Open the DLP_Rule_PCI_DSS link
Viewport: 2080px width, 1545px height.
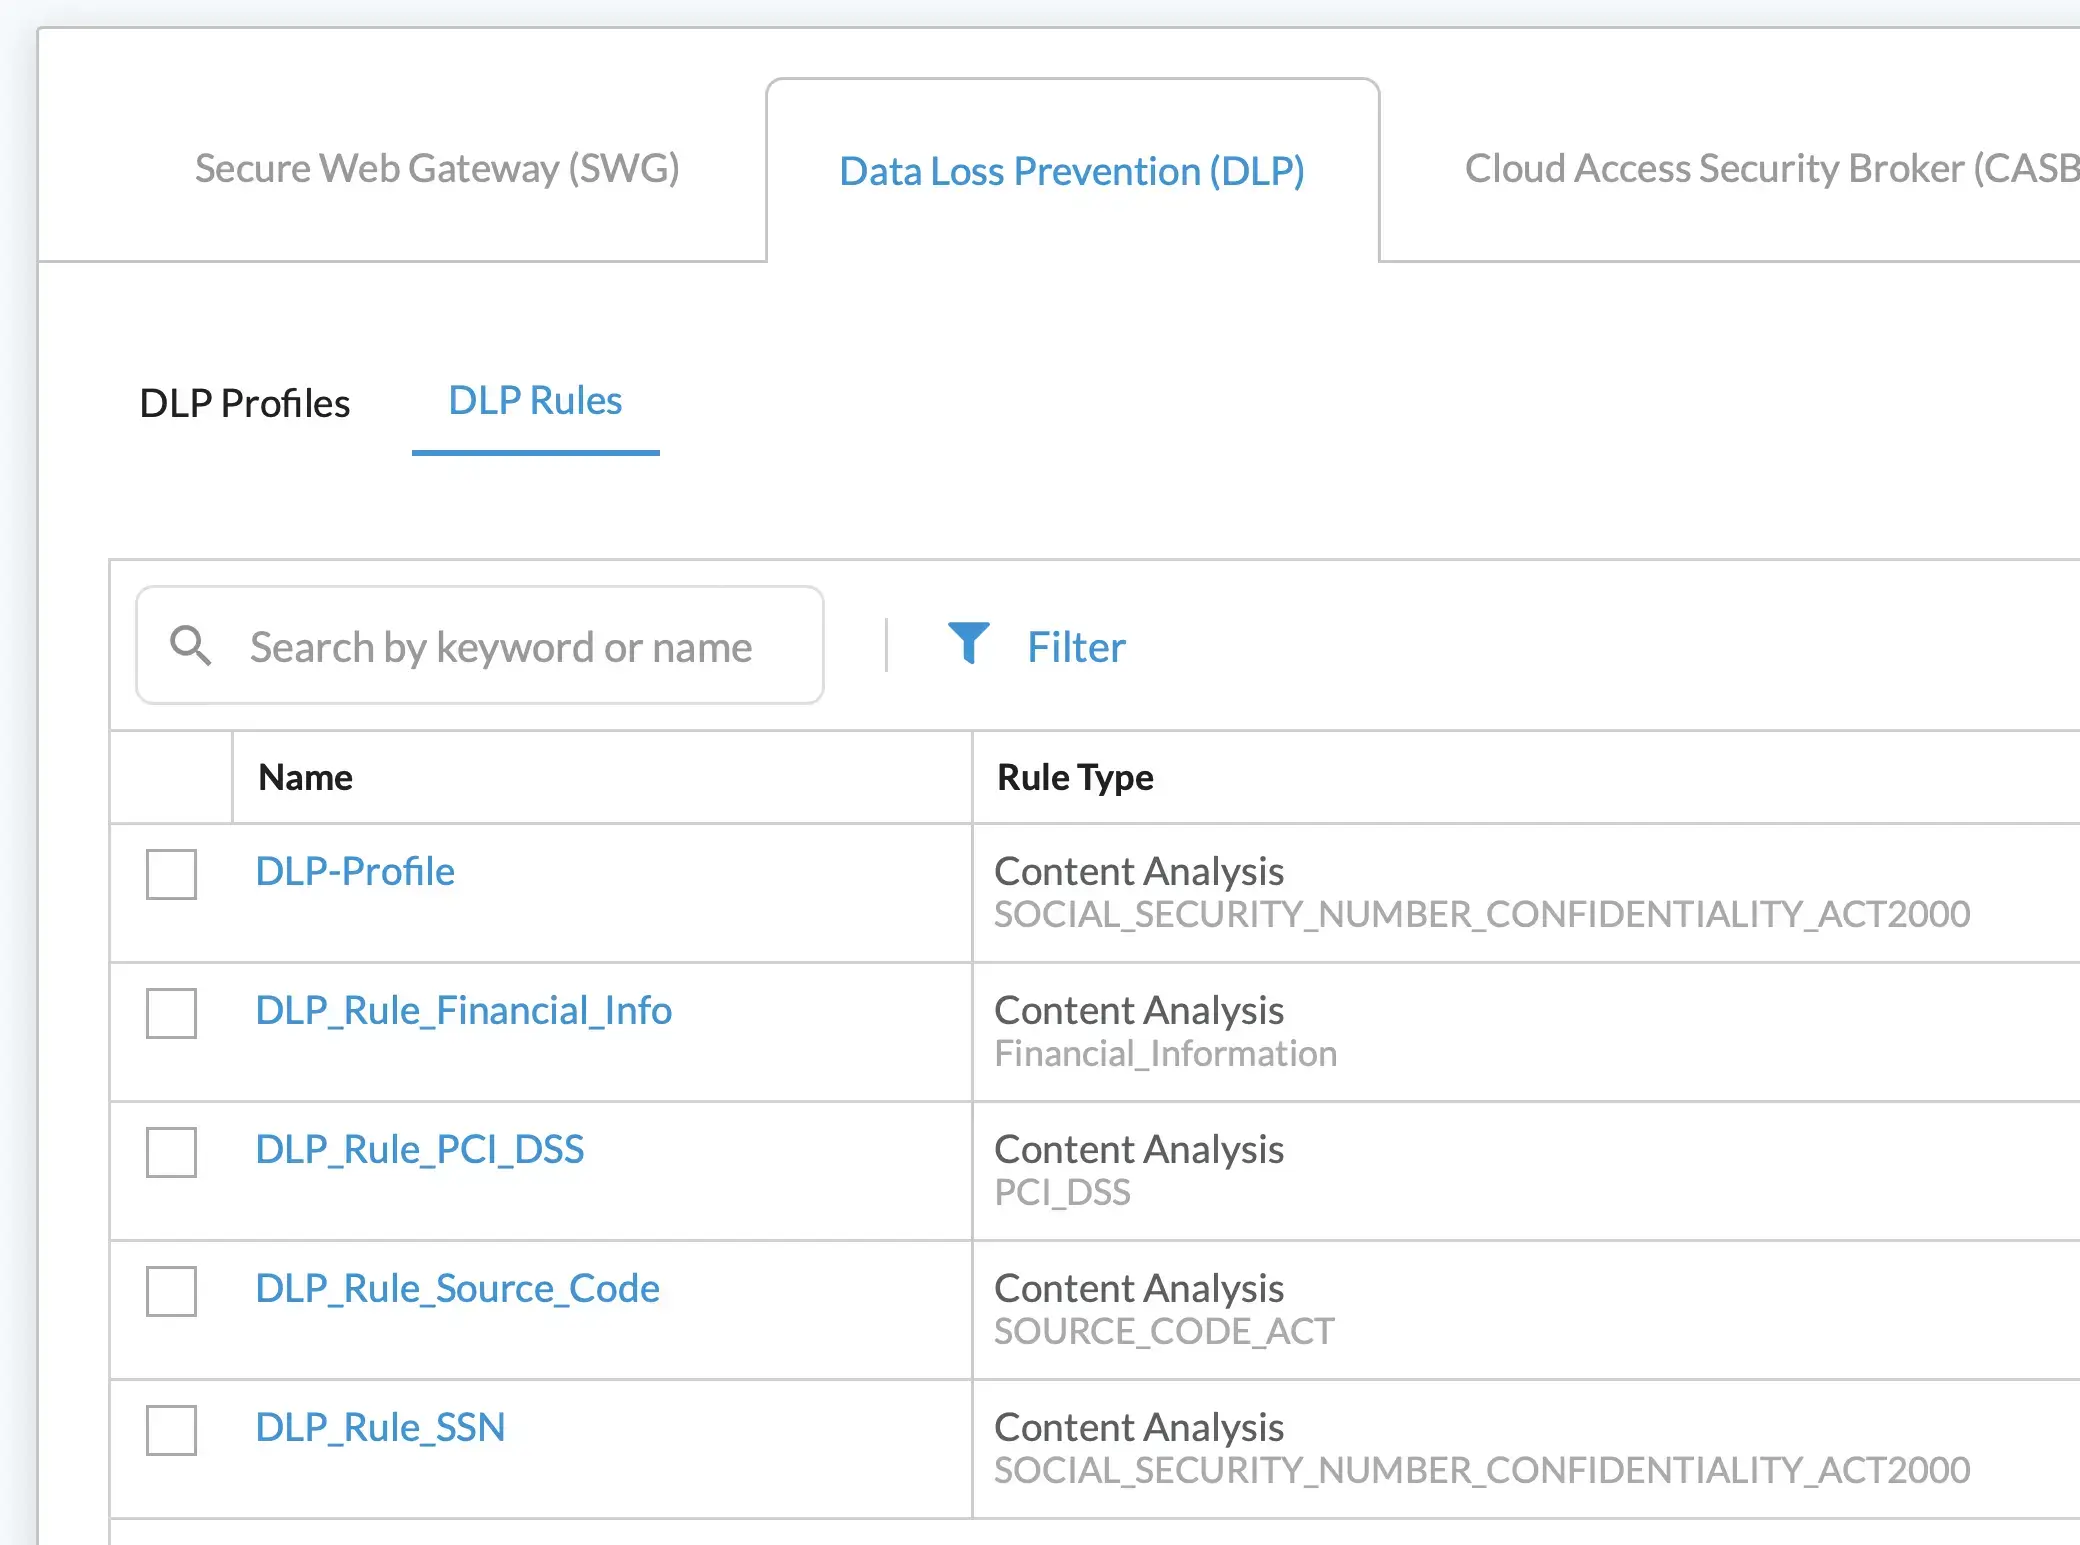pyautogui.click(x=419, y=1149)
